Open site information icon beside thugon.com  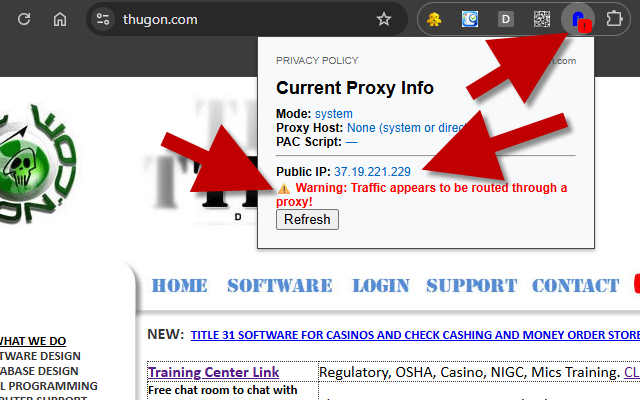pyautogui.click(x=102, y=19)
